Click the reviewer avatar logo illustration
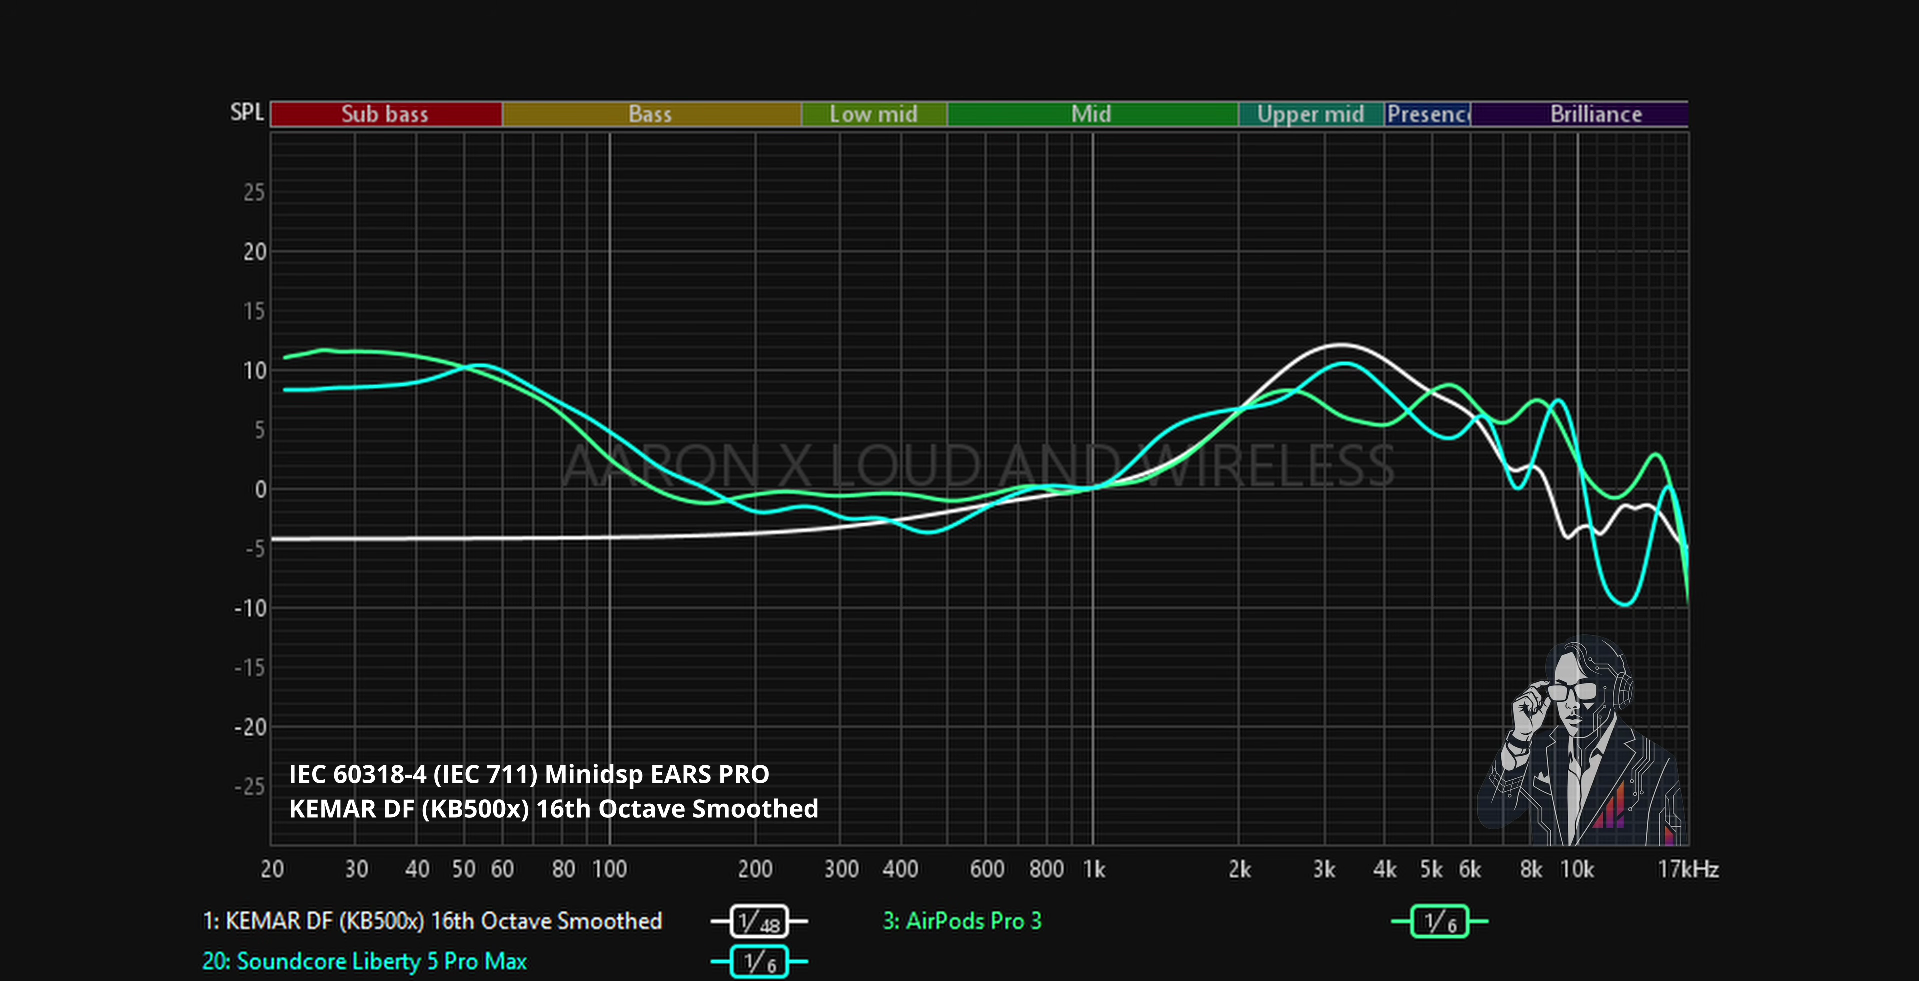The width and height of the screenshot is (1919, 981). pos(1582,740)
